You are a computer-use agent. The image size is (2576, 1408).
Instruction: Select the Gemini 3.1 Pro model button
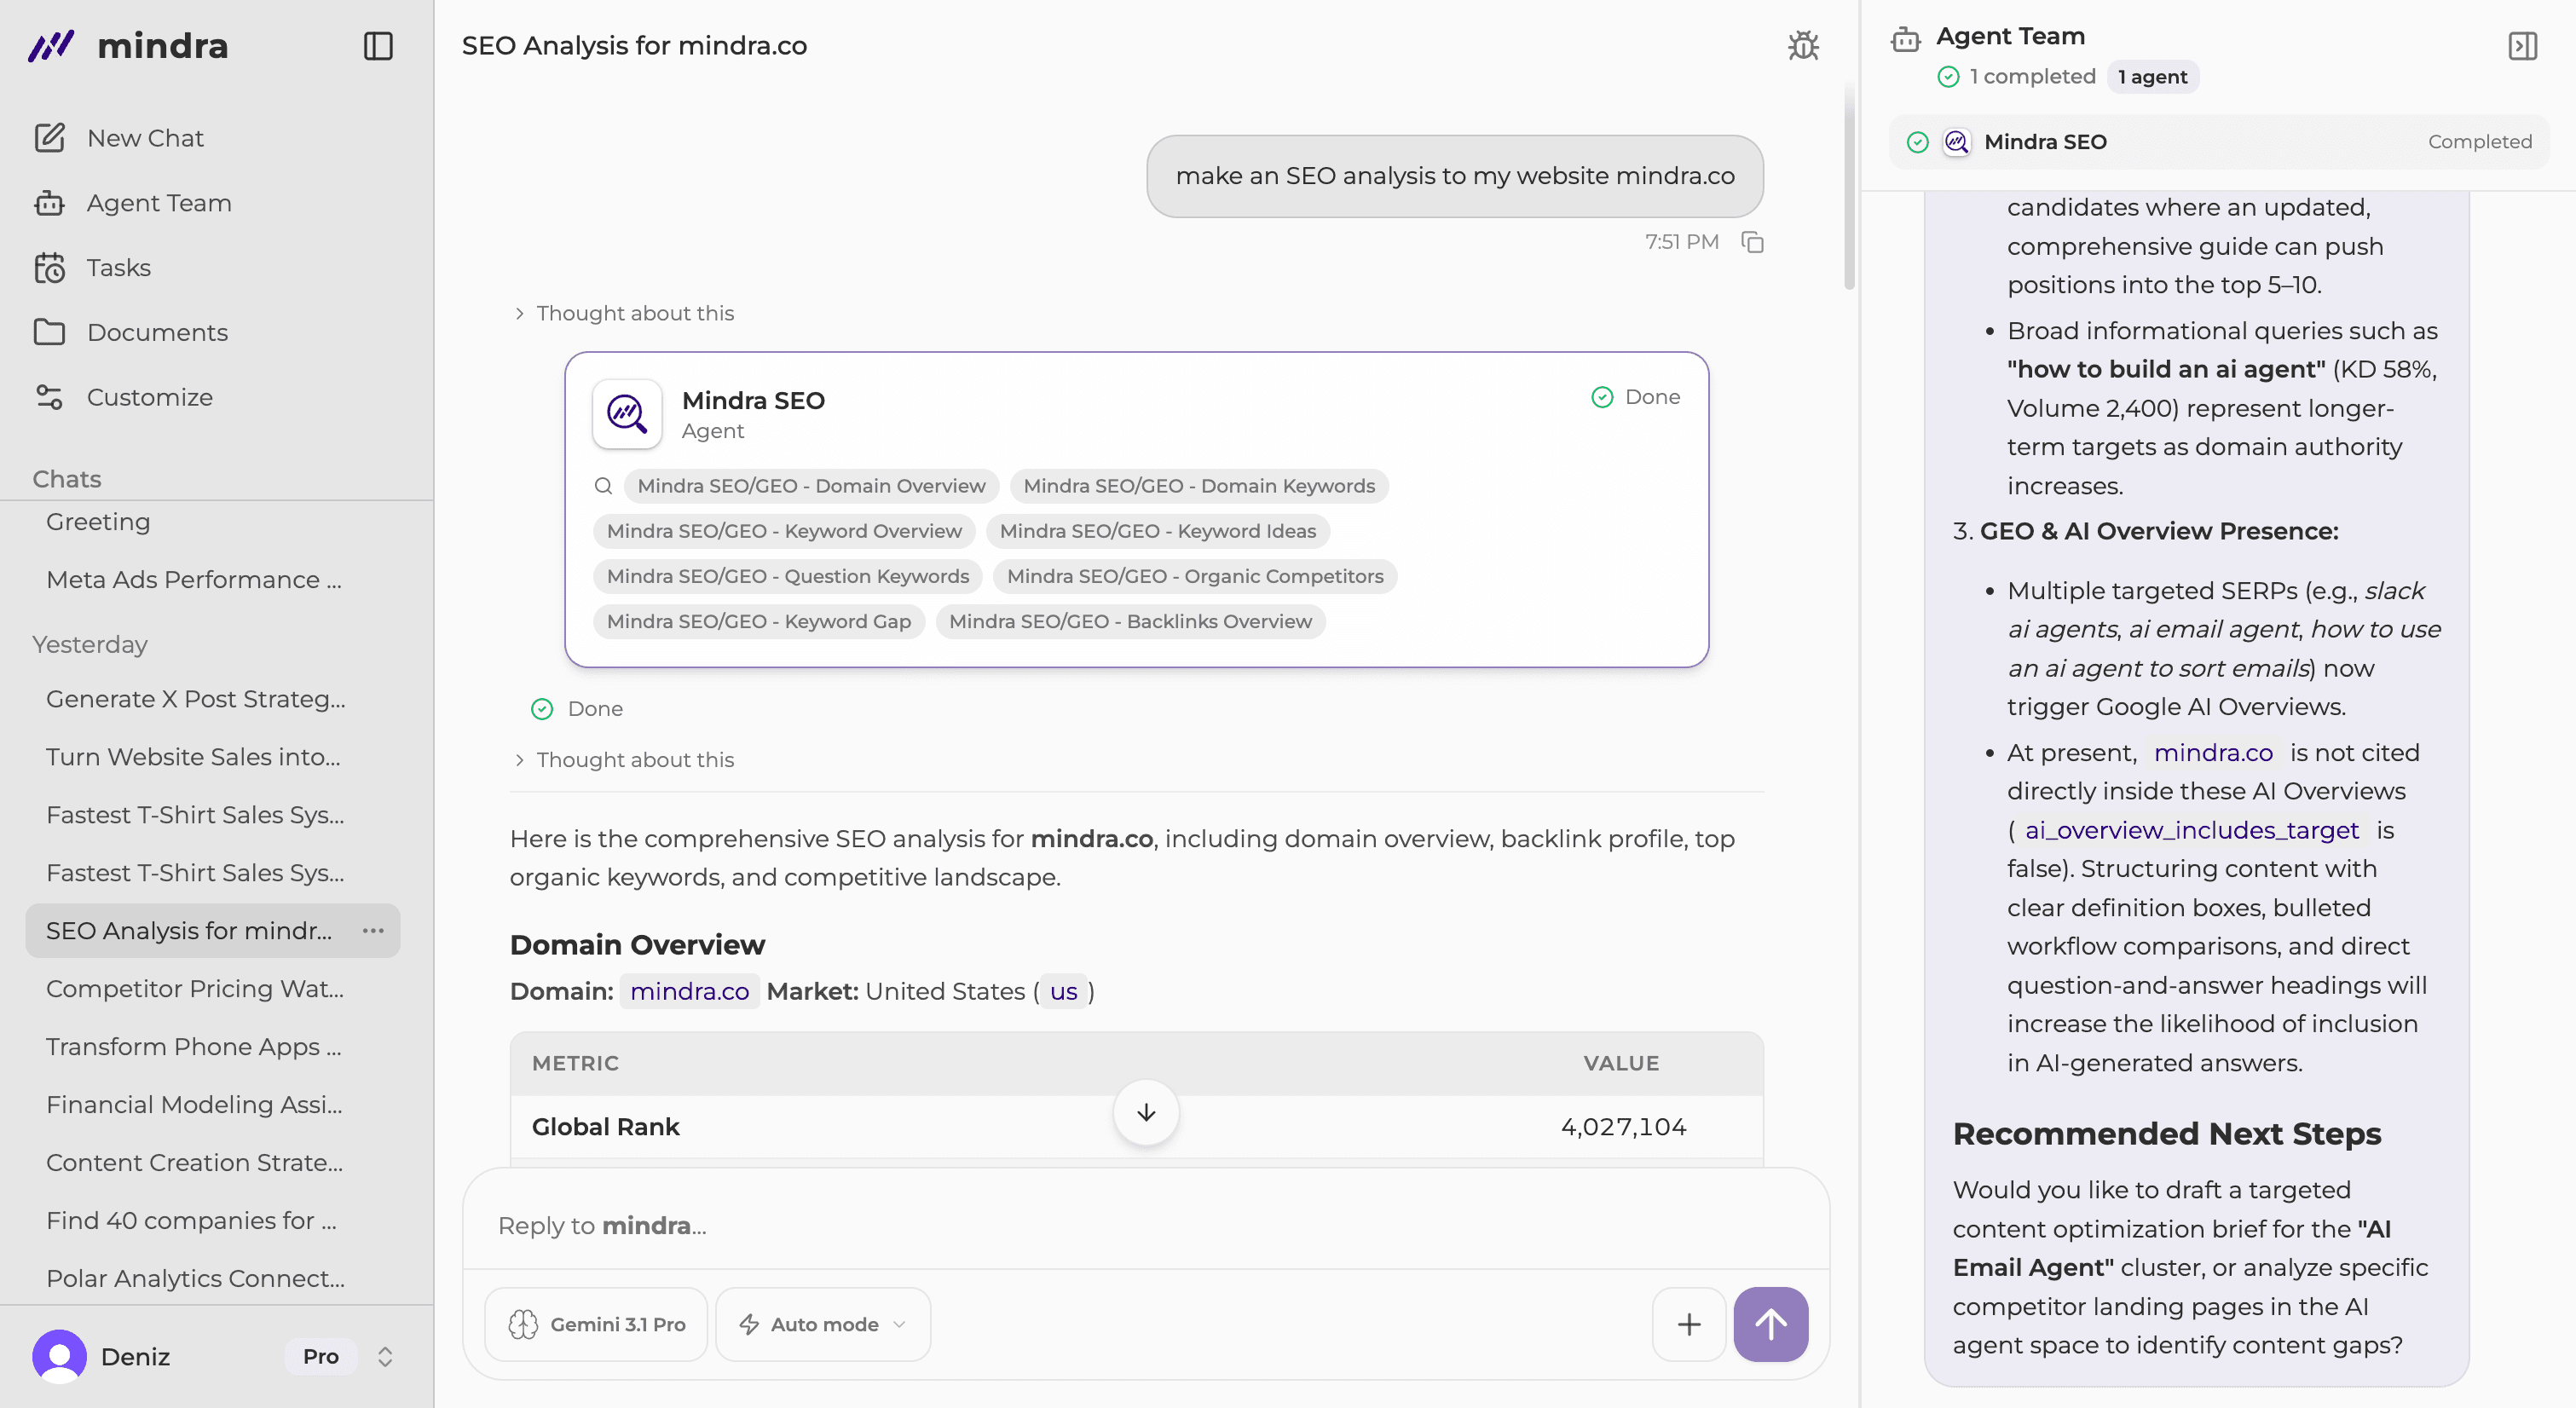(x=597, y=1324)
